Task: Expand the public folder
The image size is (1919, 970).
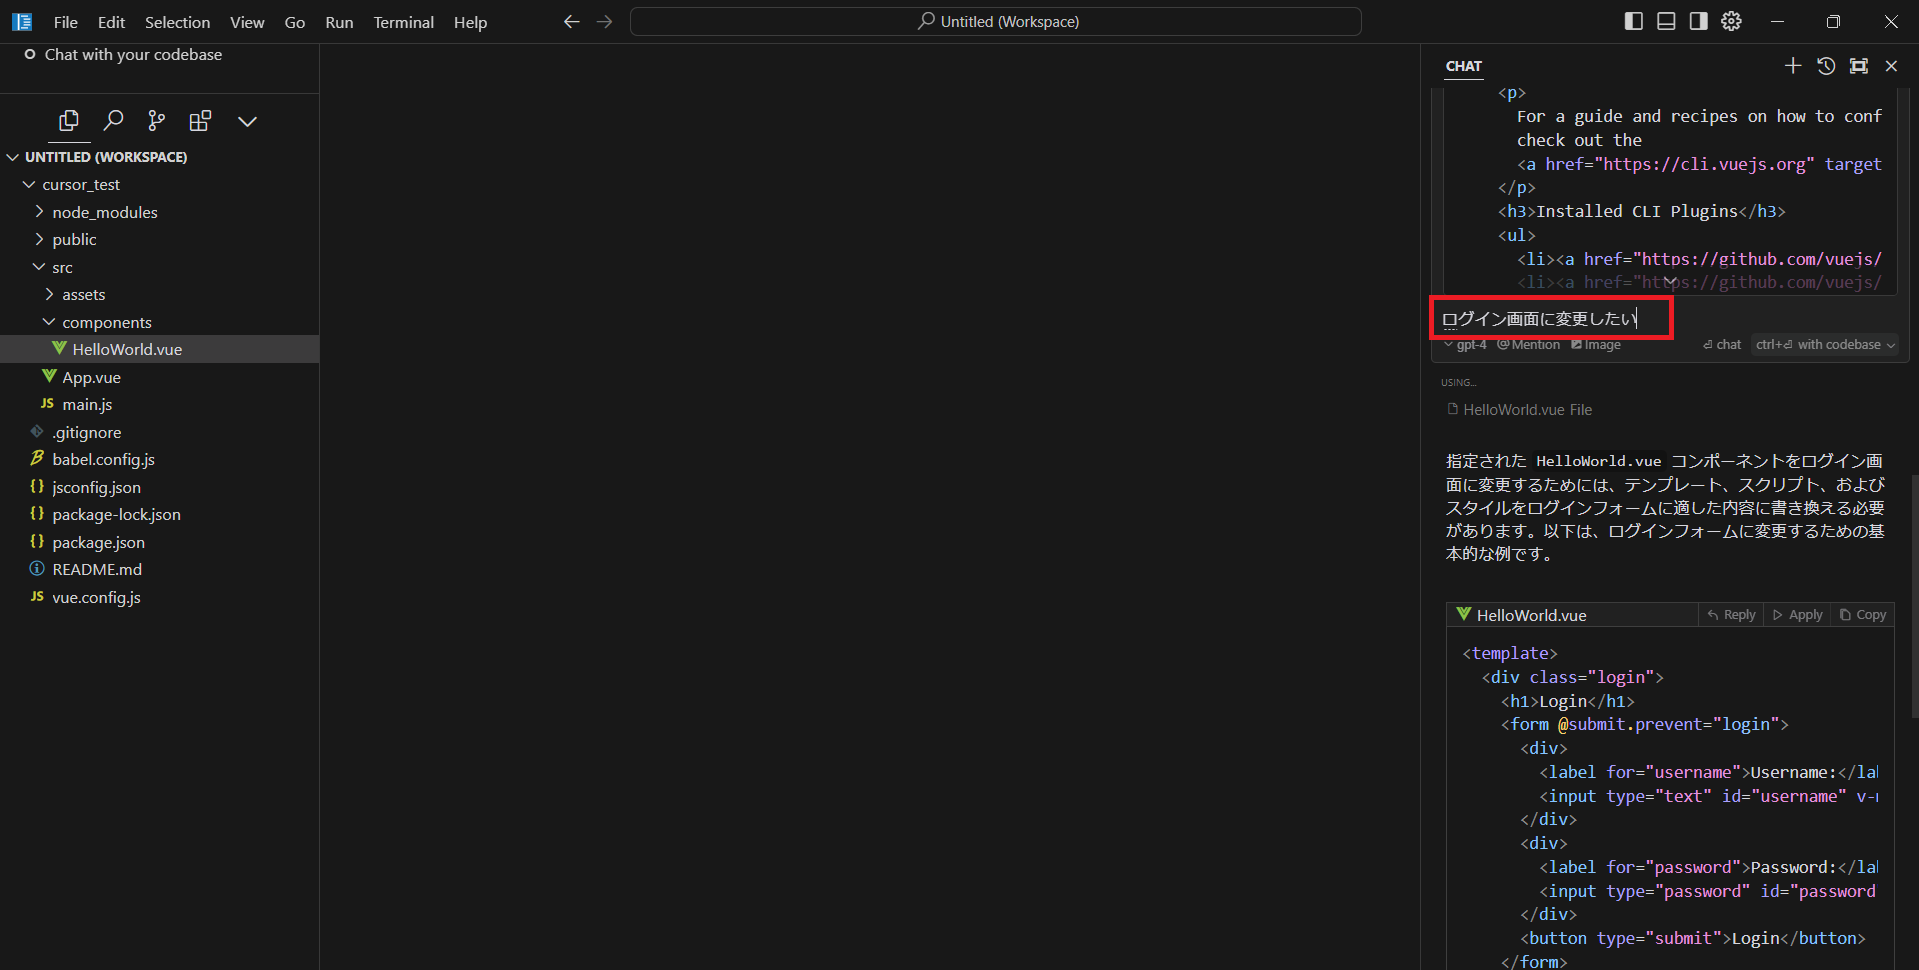Action: point(160,240)
